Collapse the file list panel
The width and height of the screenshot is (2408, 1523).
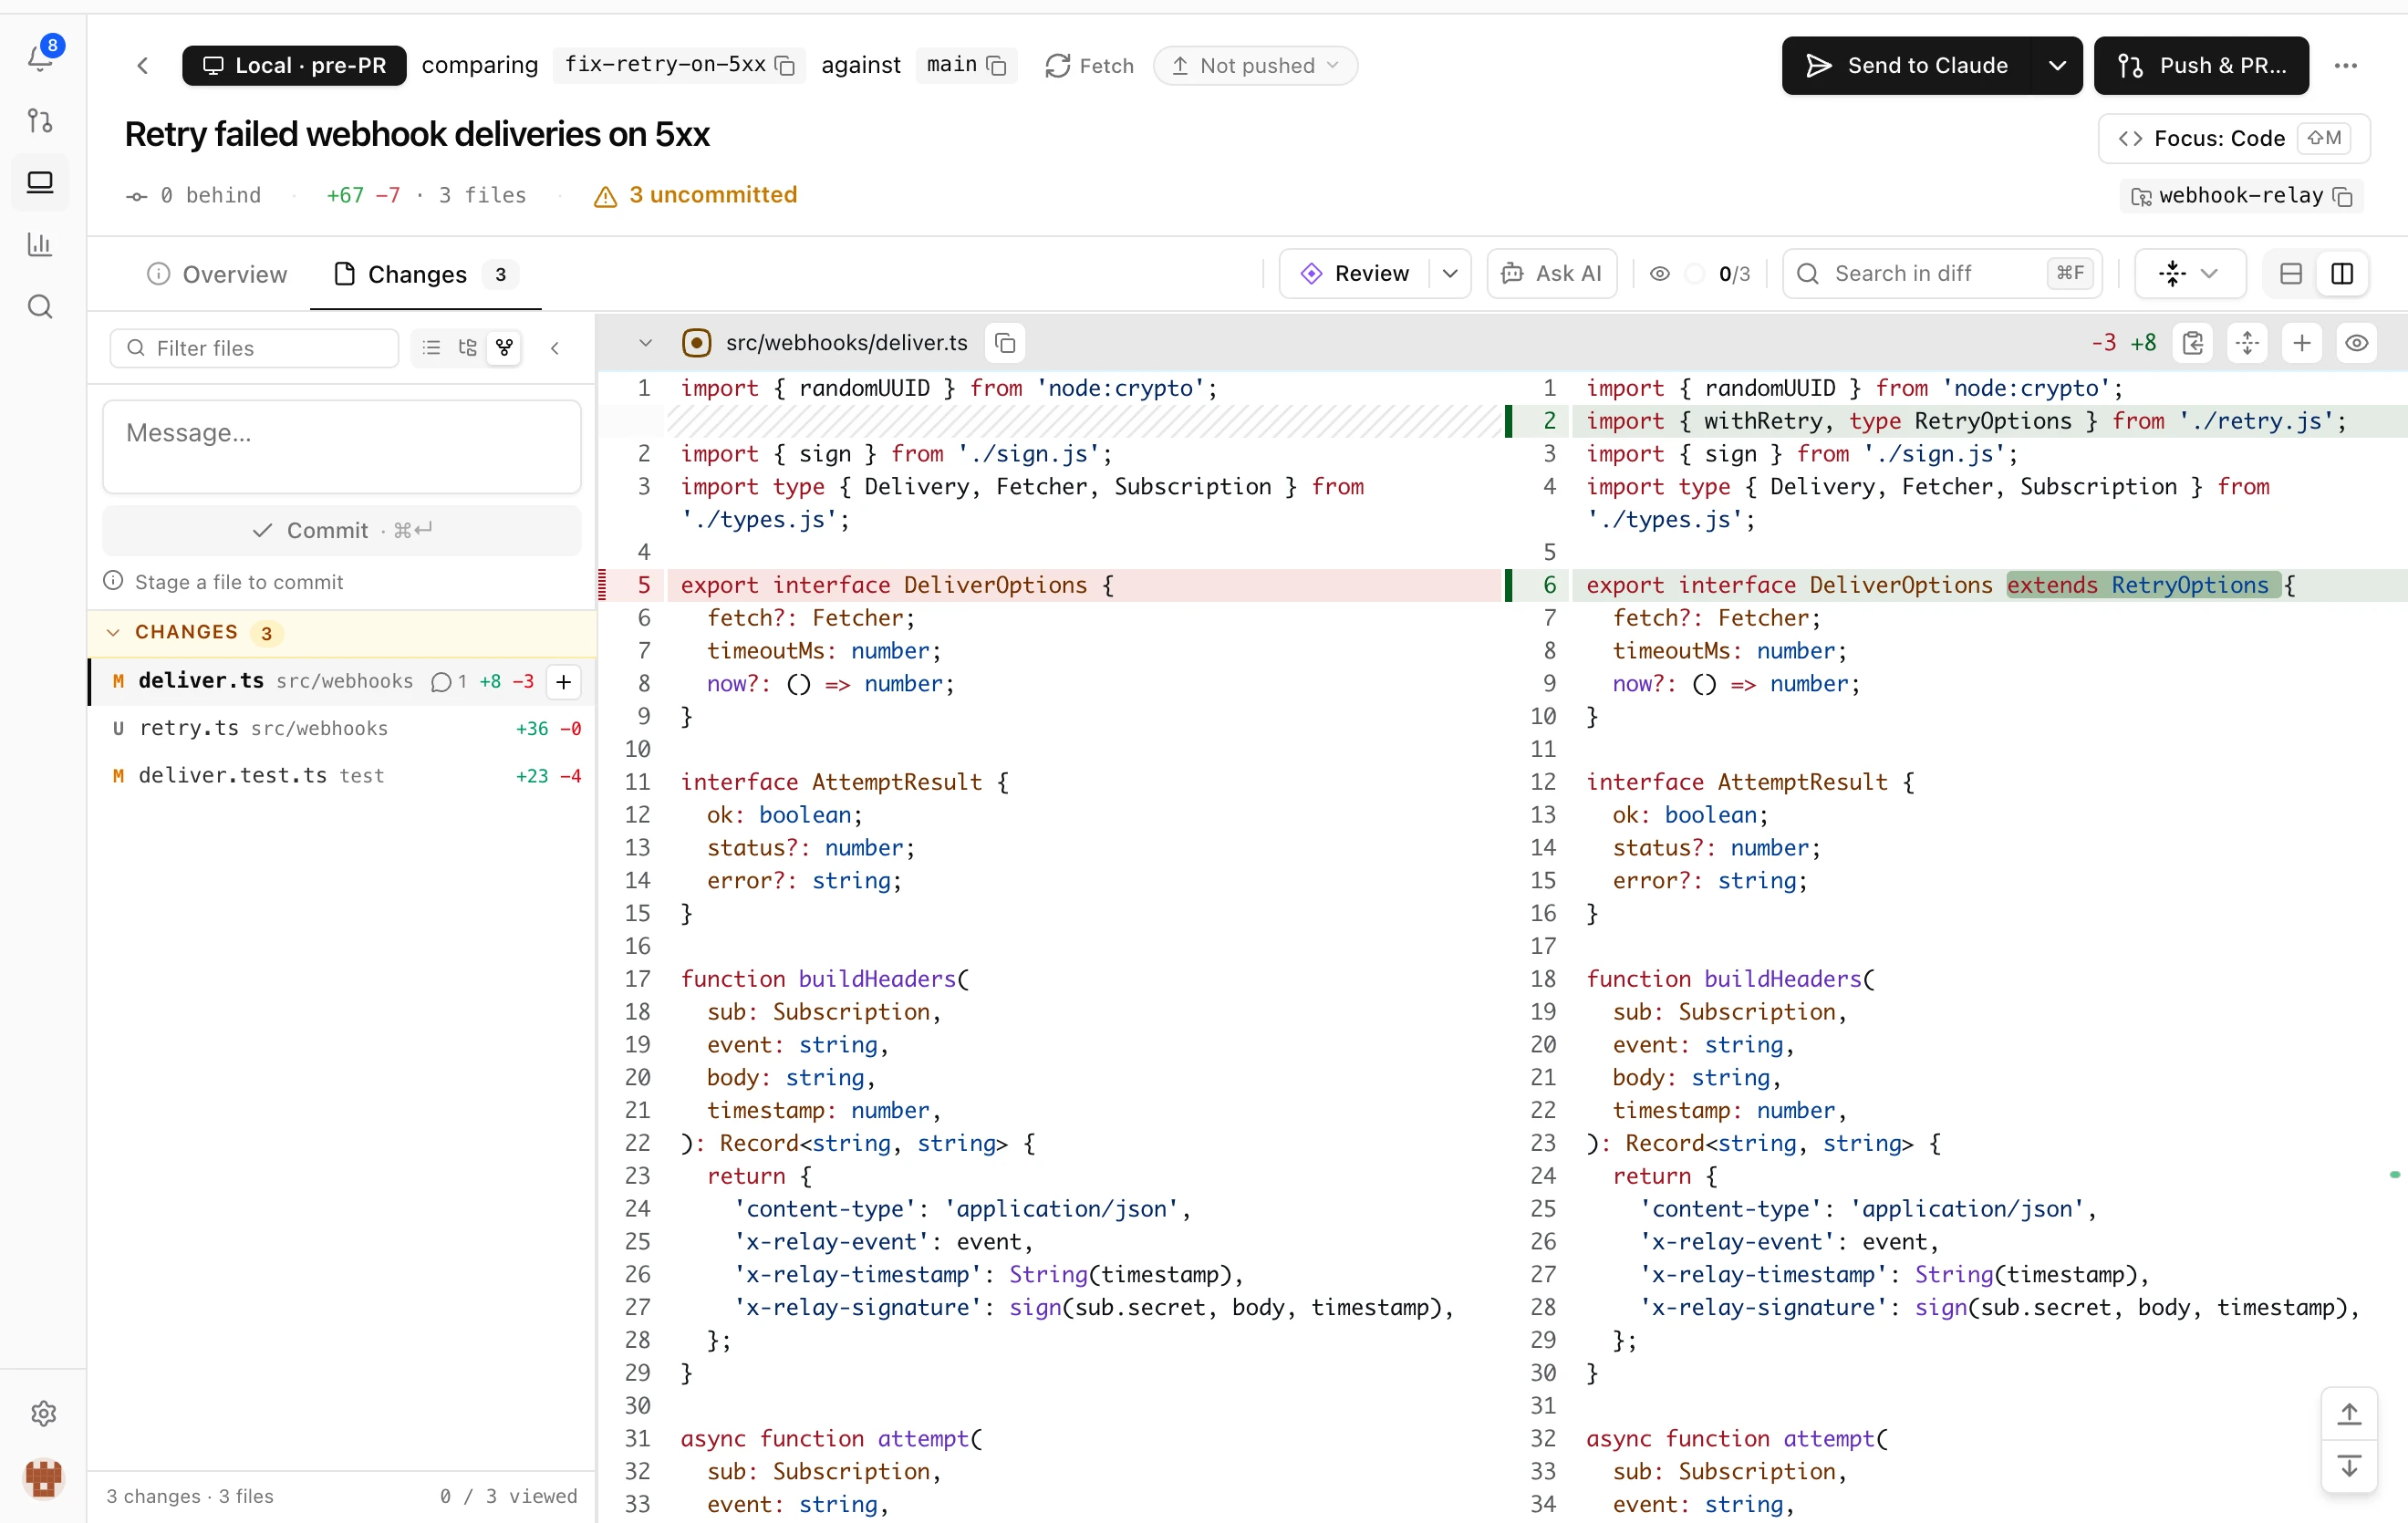pos(555,348)
